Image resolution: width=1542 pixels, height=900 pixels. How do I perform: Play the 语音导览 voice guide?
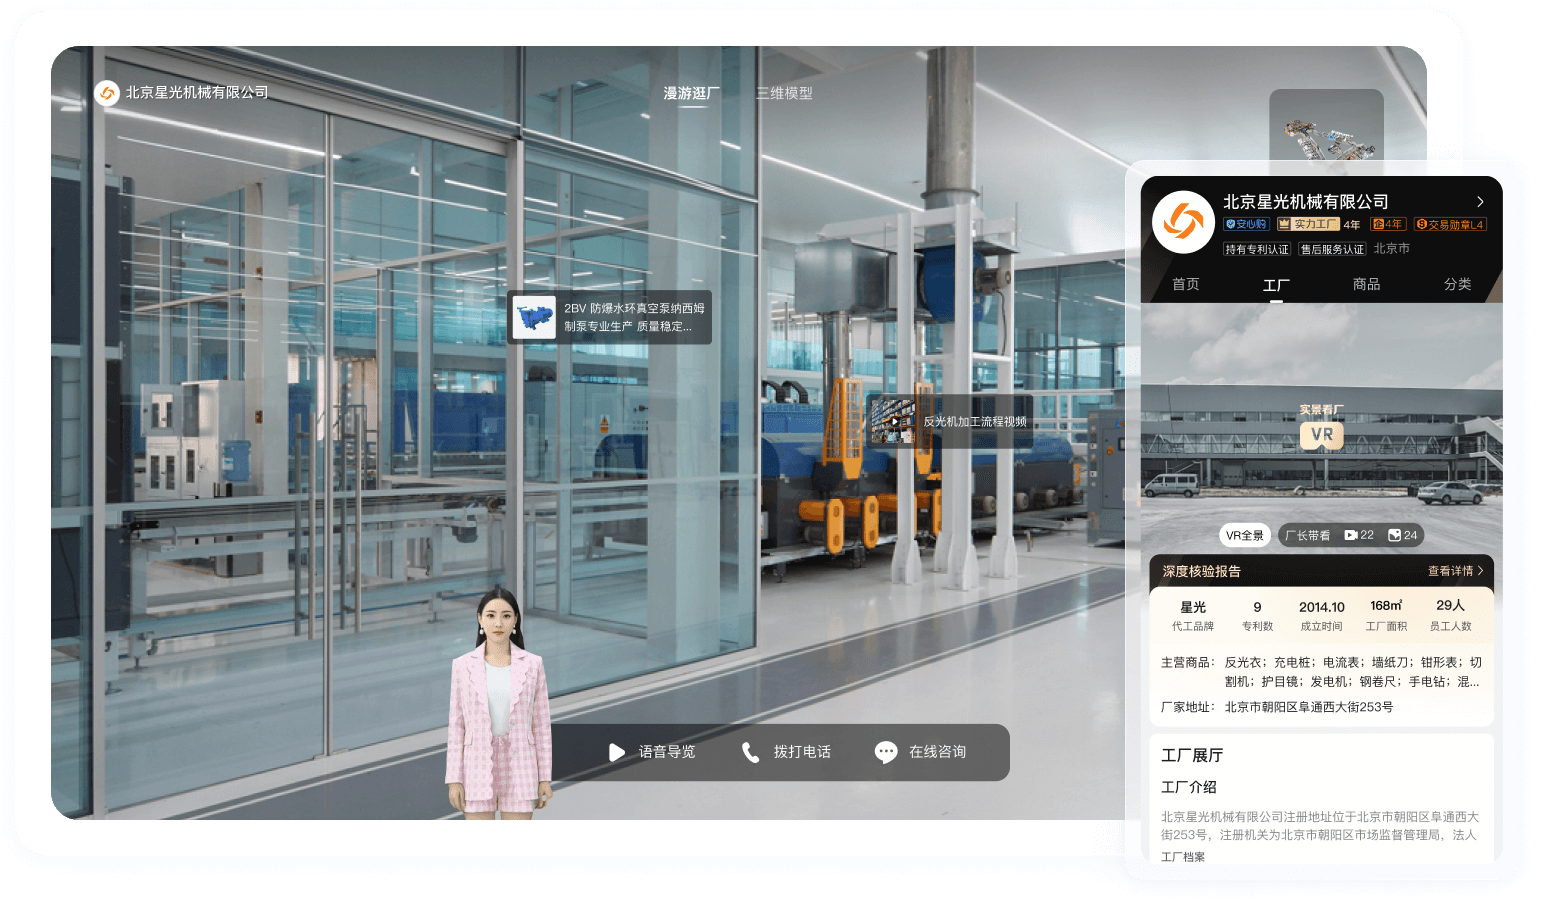coord(617,752)
